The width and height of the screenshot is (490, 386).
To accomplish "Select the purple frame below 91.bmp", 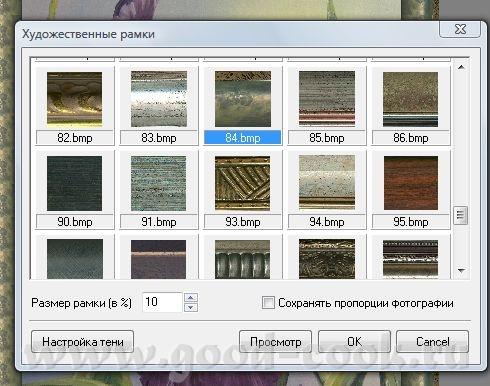I will click(x=159, y=259).
